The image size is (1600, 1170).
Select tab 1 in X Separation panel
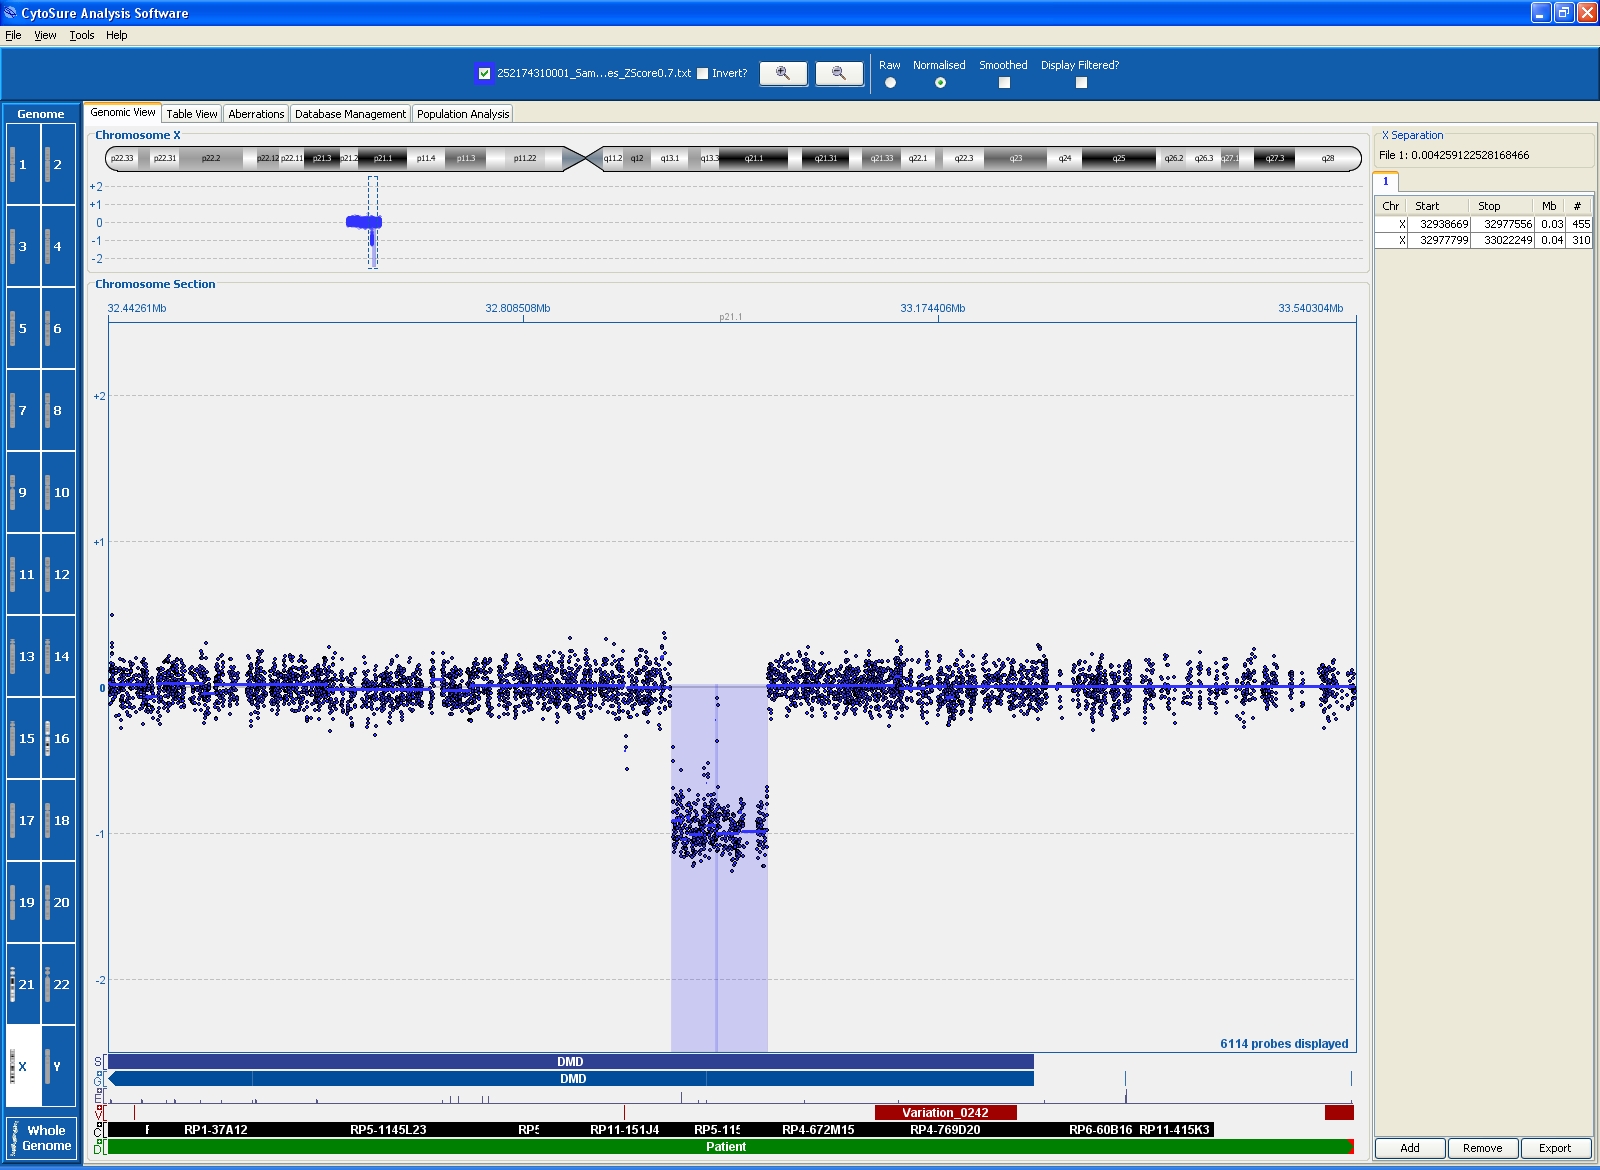click(x=1386, y=182)
